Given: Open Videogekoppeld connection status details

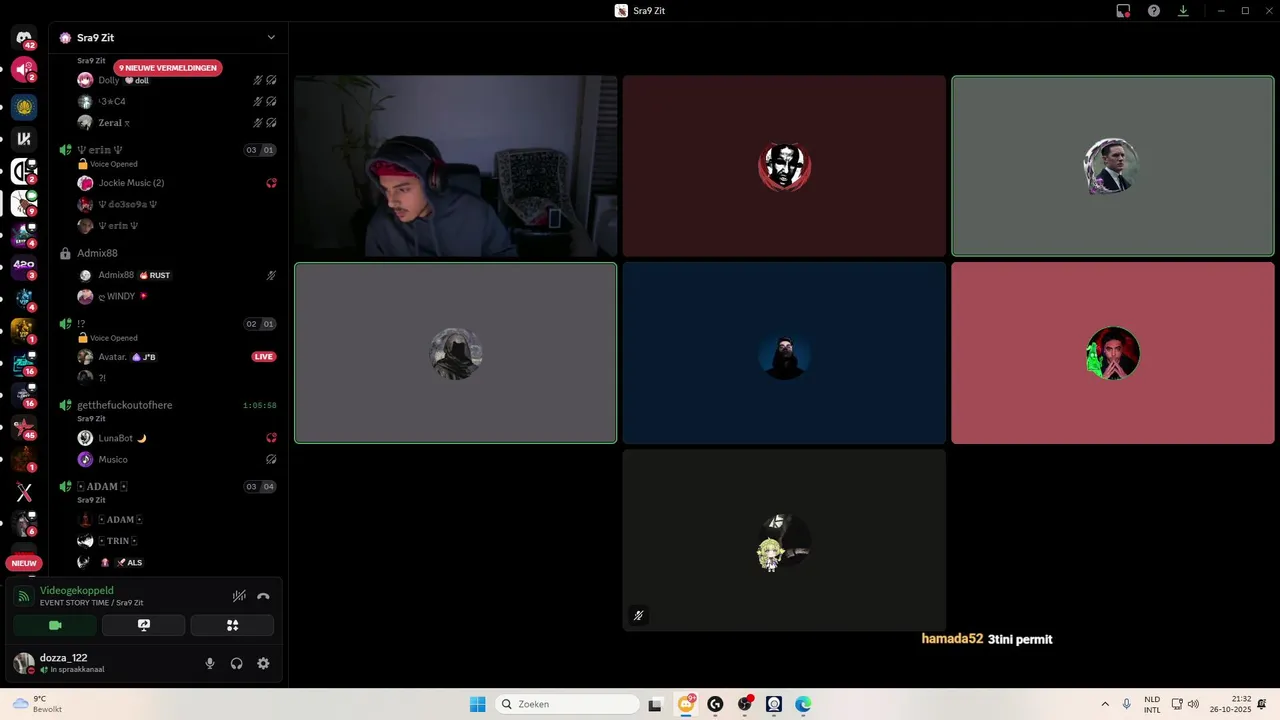Looking at the screenshot, I should (77, 591).
